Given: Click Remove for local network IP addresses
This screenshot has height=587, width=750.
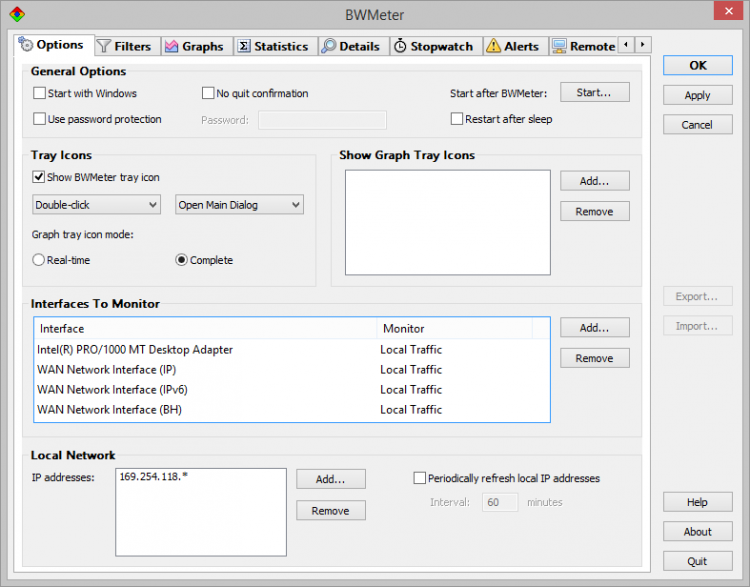Looking at the screenshot, I should 331,510.
